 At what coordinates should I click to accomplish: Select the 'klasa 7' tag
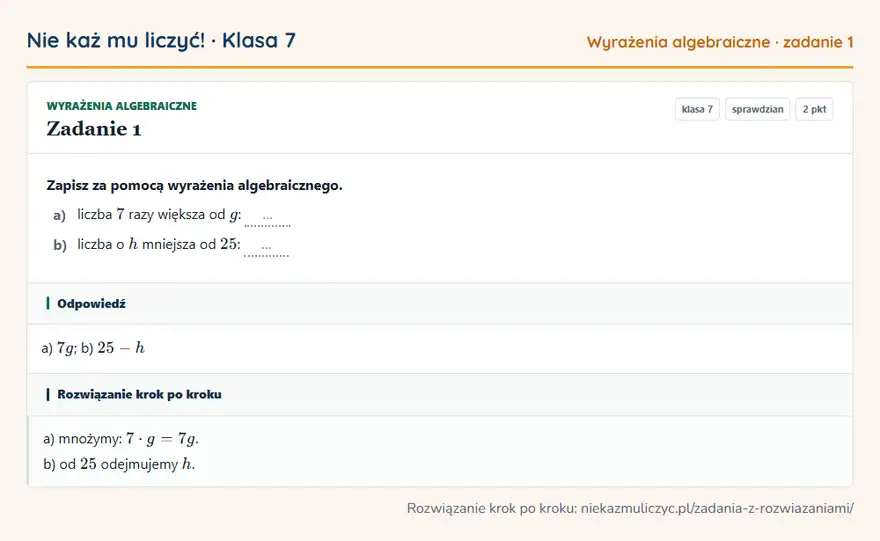[697, 109]
